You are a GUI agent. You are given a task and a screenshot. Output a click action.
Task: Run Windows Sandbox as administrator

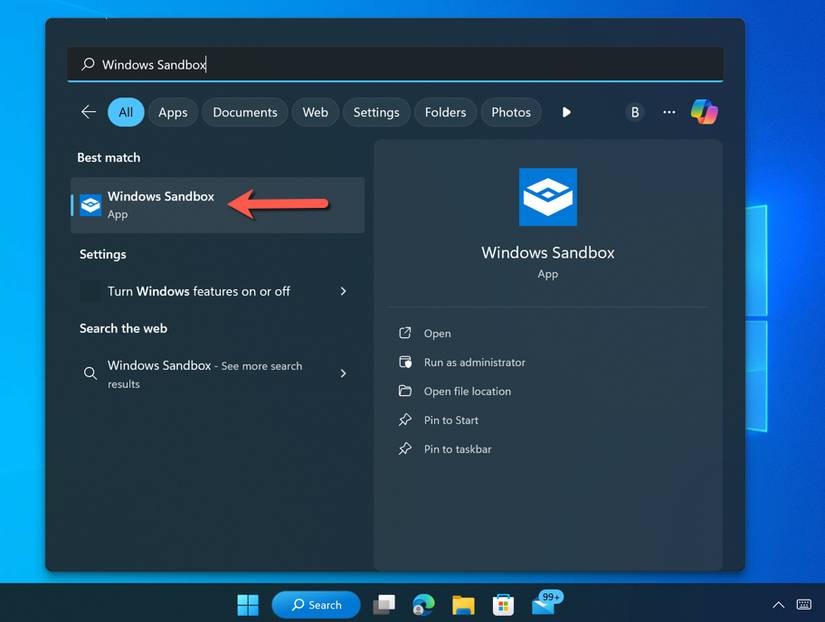(x=474, y=362)
